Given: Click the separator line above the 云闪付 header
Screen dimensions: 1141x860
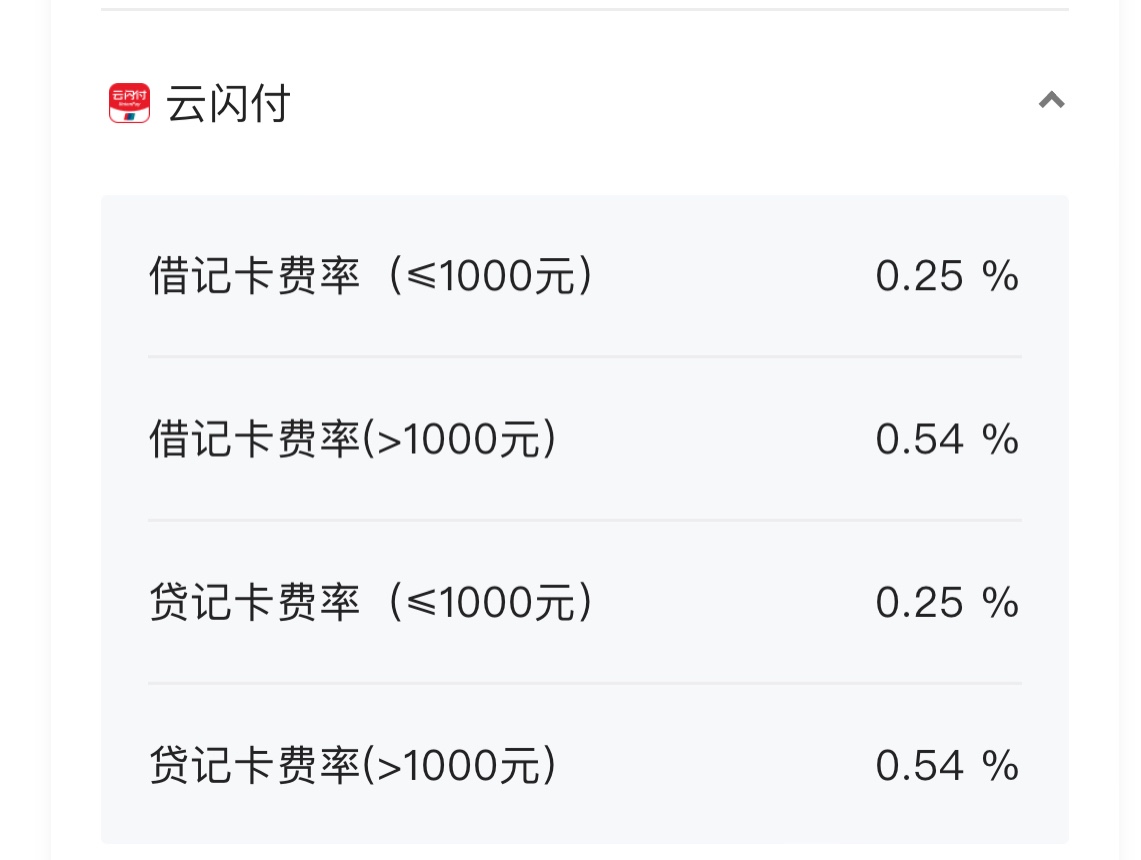Looking at the screenshot, I should click(x=585, y=10).
